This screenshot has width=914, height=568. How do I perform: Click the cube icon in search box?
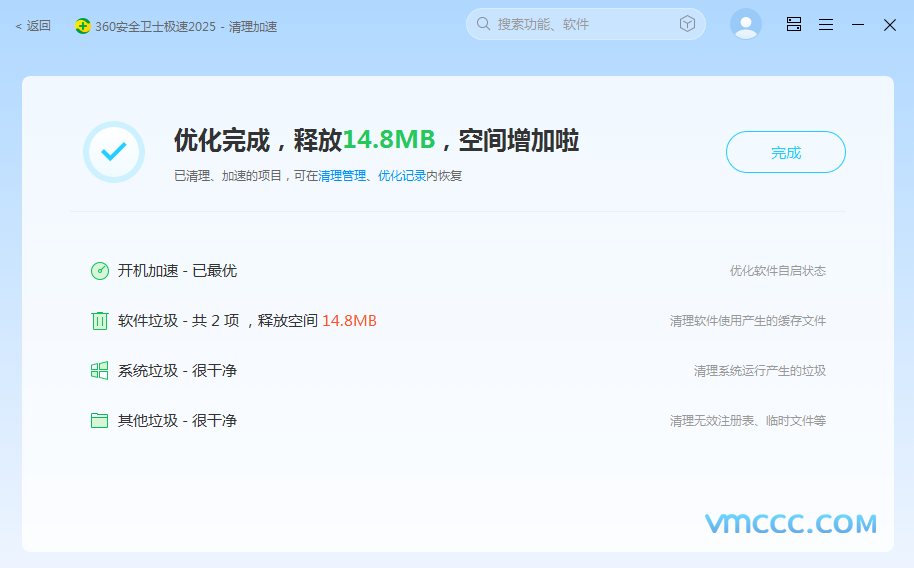pos(687,24)
